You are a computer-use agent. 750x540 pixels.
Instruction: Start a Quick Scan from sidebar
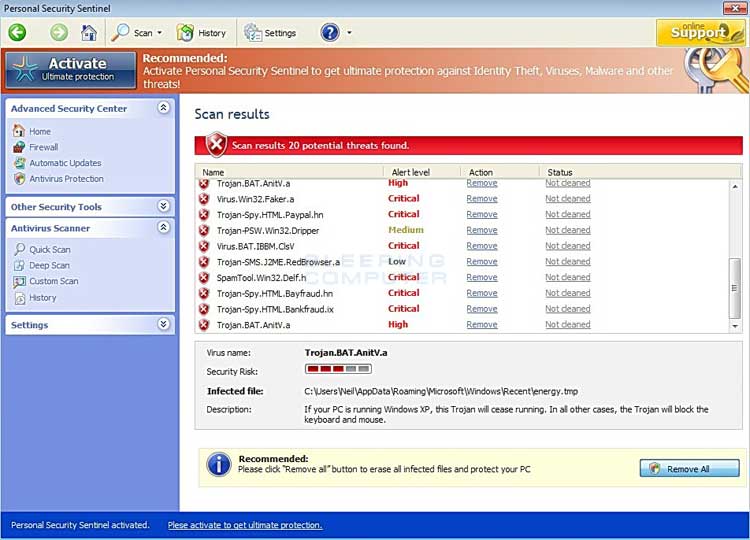point(50,249)
